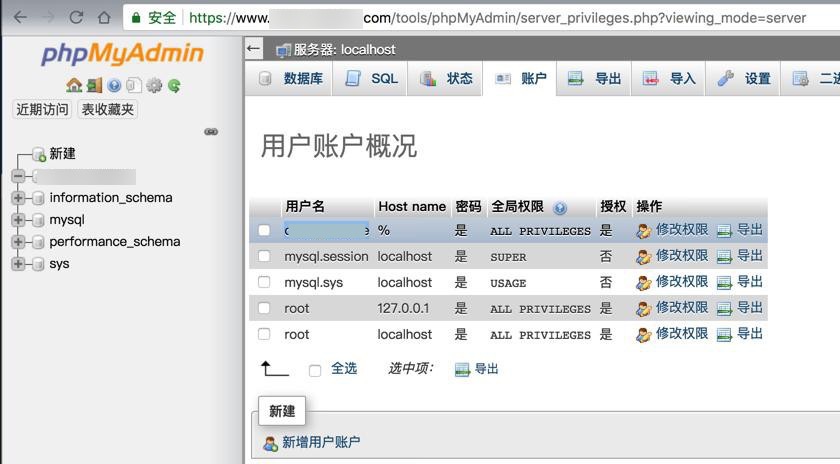Open the 账户 tab
Image resolution: width=840 pixels, height=464 pixels.
pyautogui.click(x=520, y=79)
